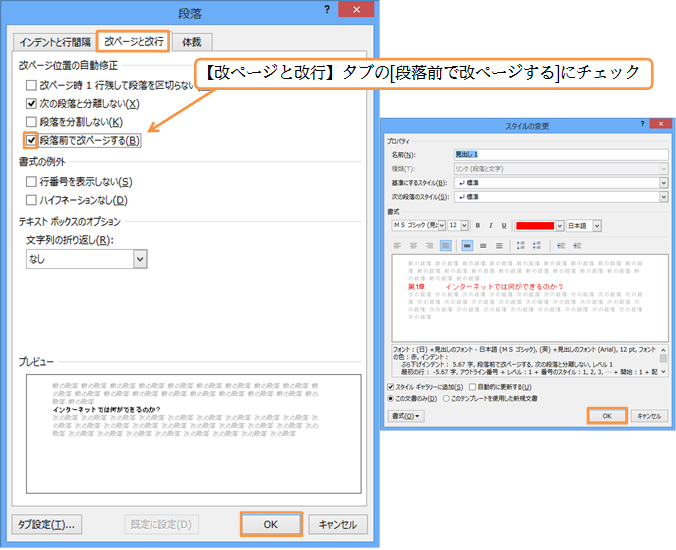Click キャンセル in 段落 dialog
This screenshot has width=676, height=550.
click(x=338, y=525)
